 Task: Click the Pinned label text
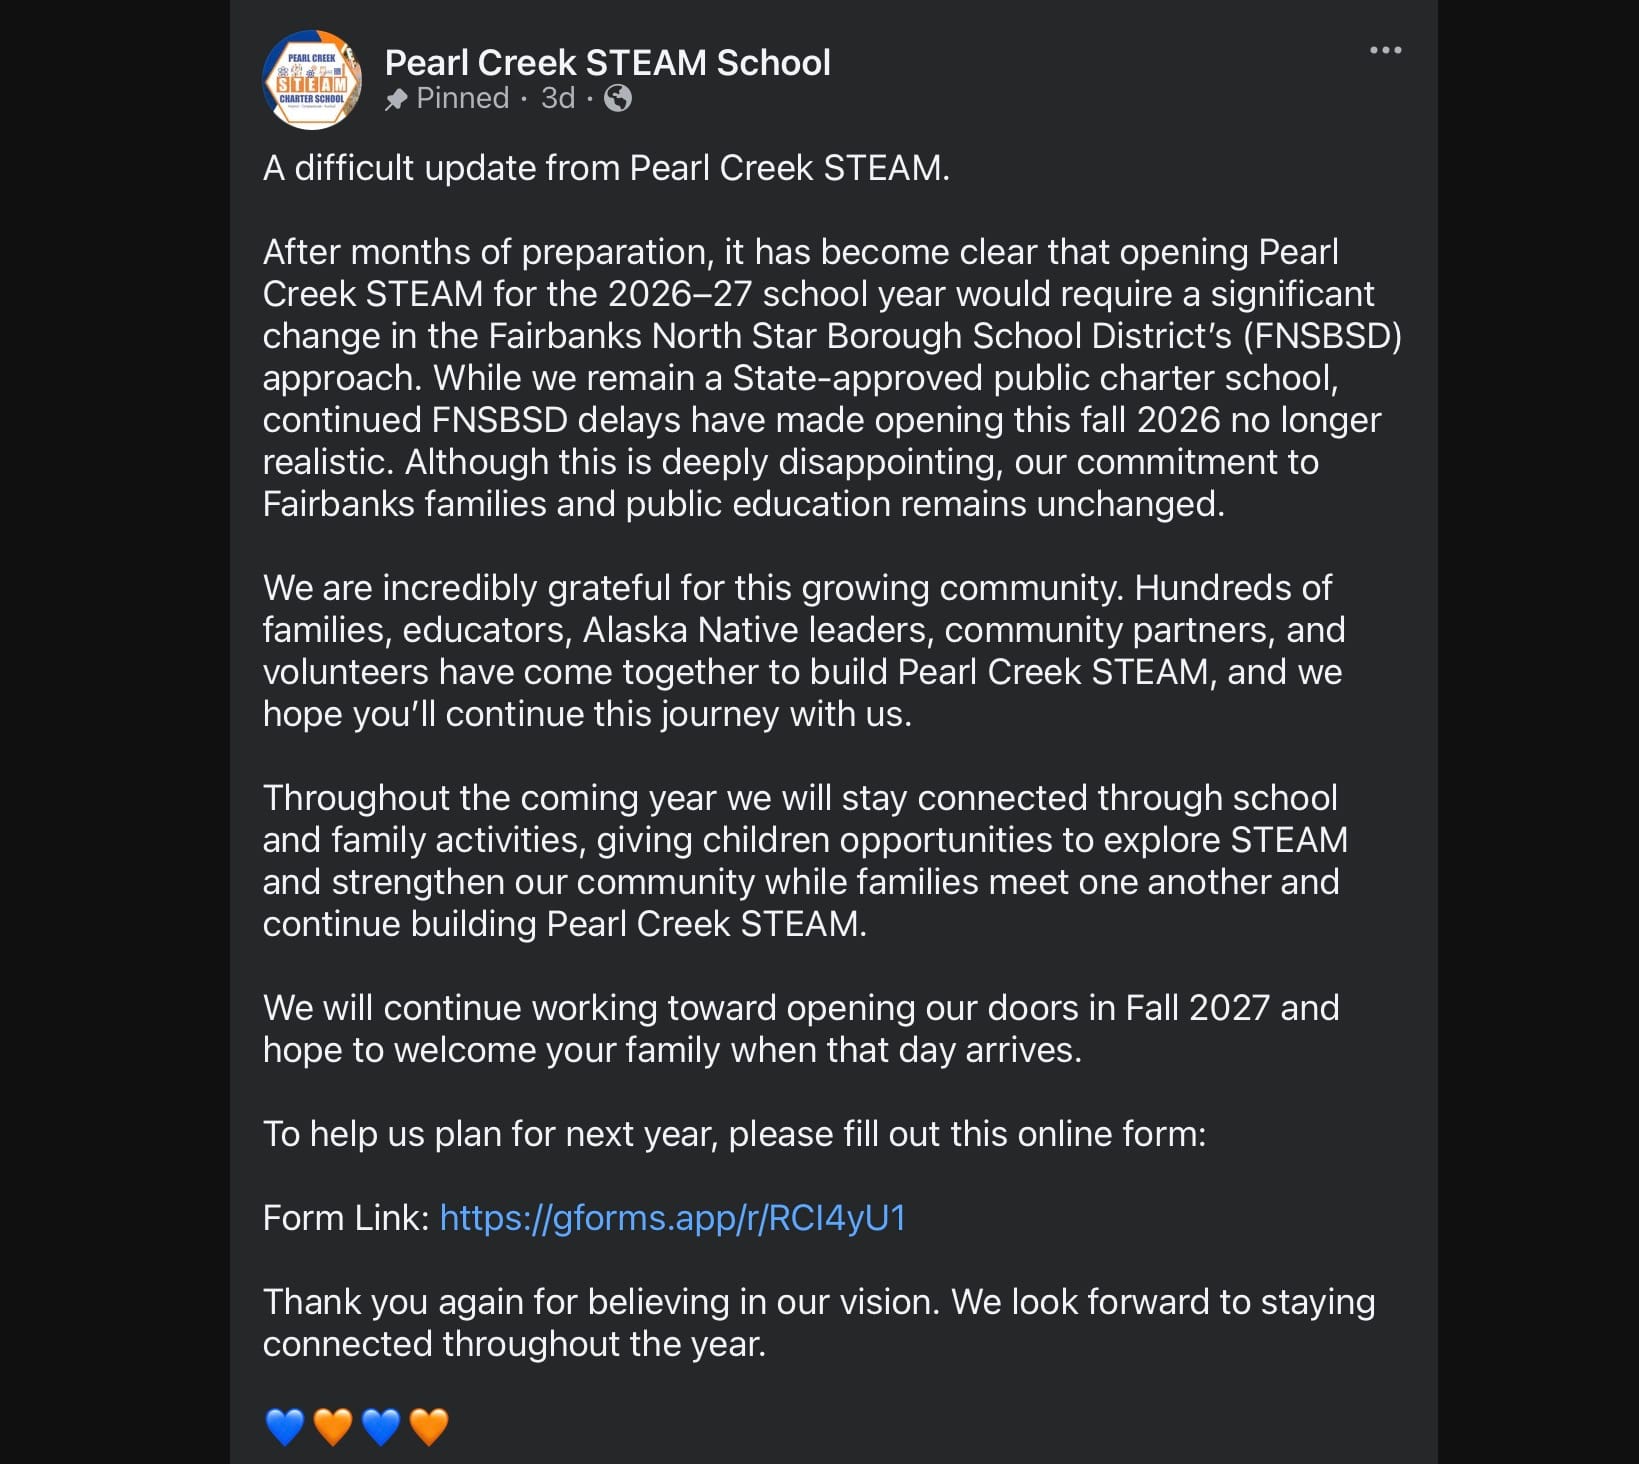[463, 98]
